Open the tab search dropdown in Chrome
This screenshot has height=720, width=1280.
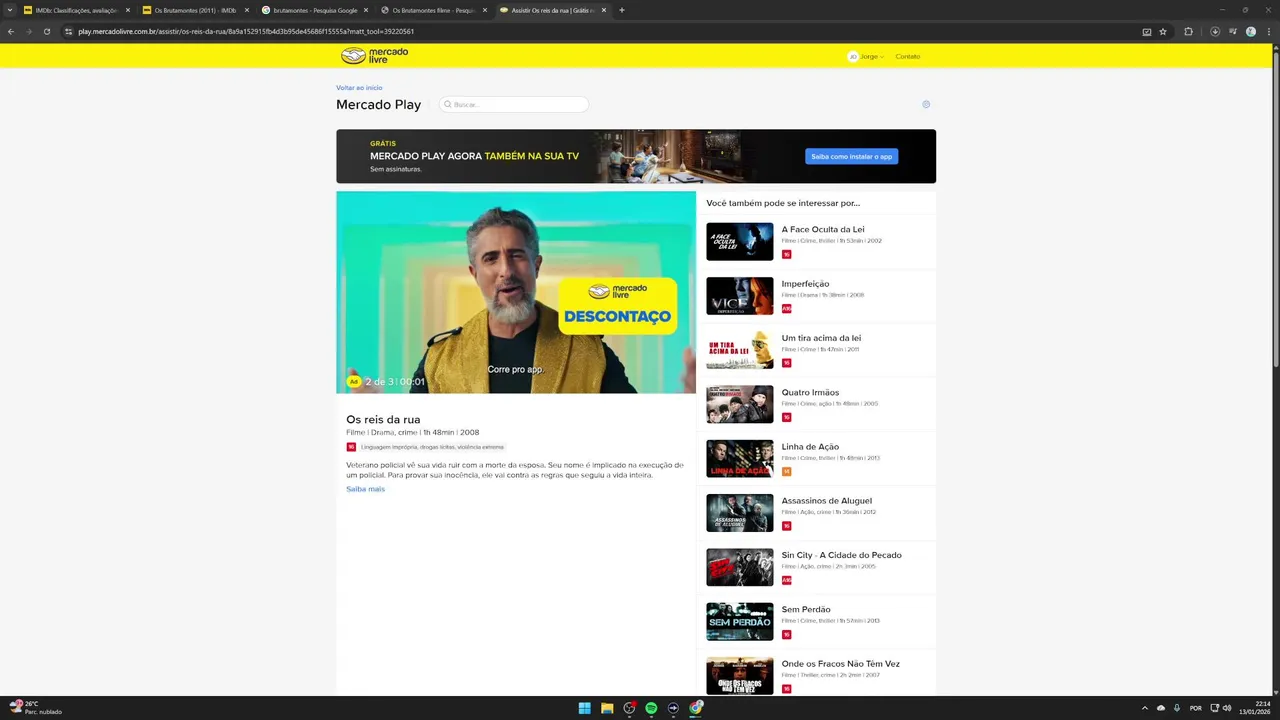coord(10,10)
